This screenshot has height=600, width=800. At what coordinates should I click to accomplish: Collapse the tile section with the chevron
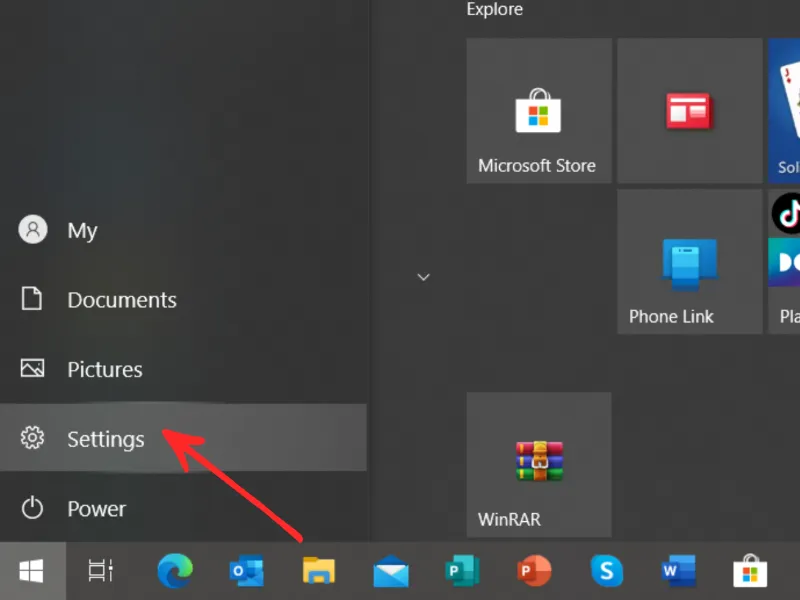click(423, 276)
